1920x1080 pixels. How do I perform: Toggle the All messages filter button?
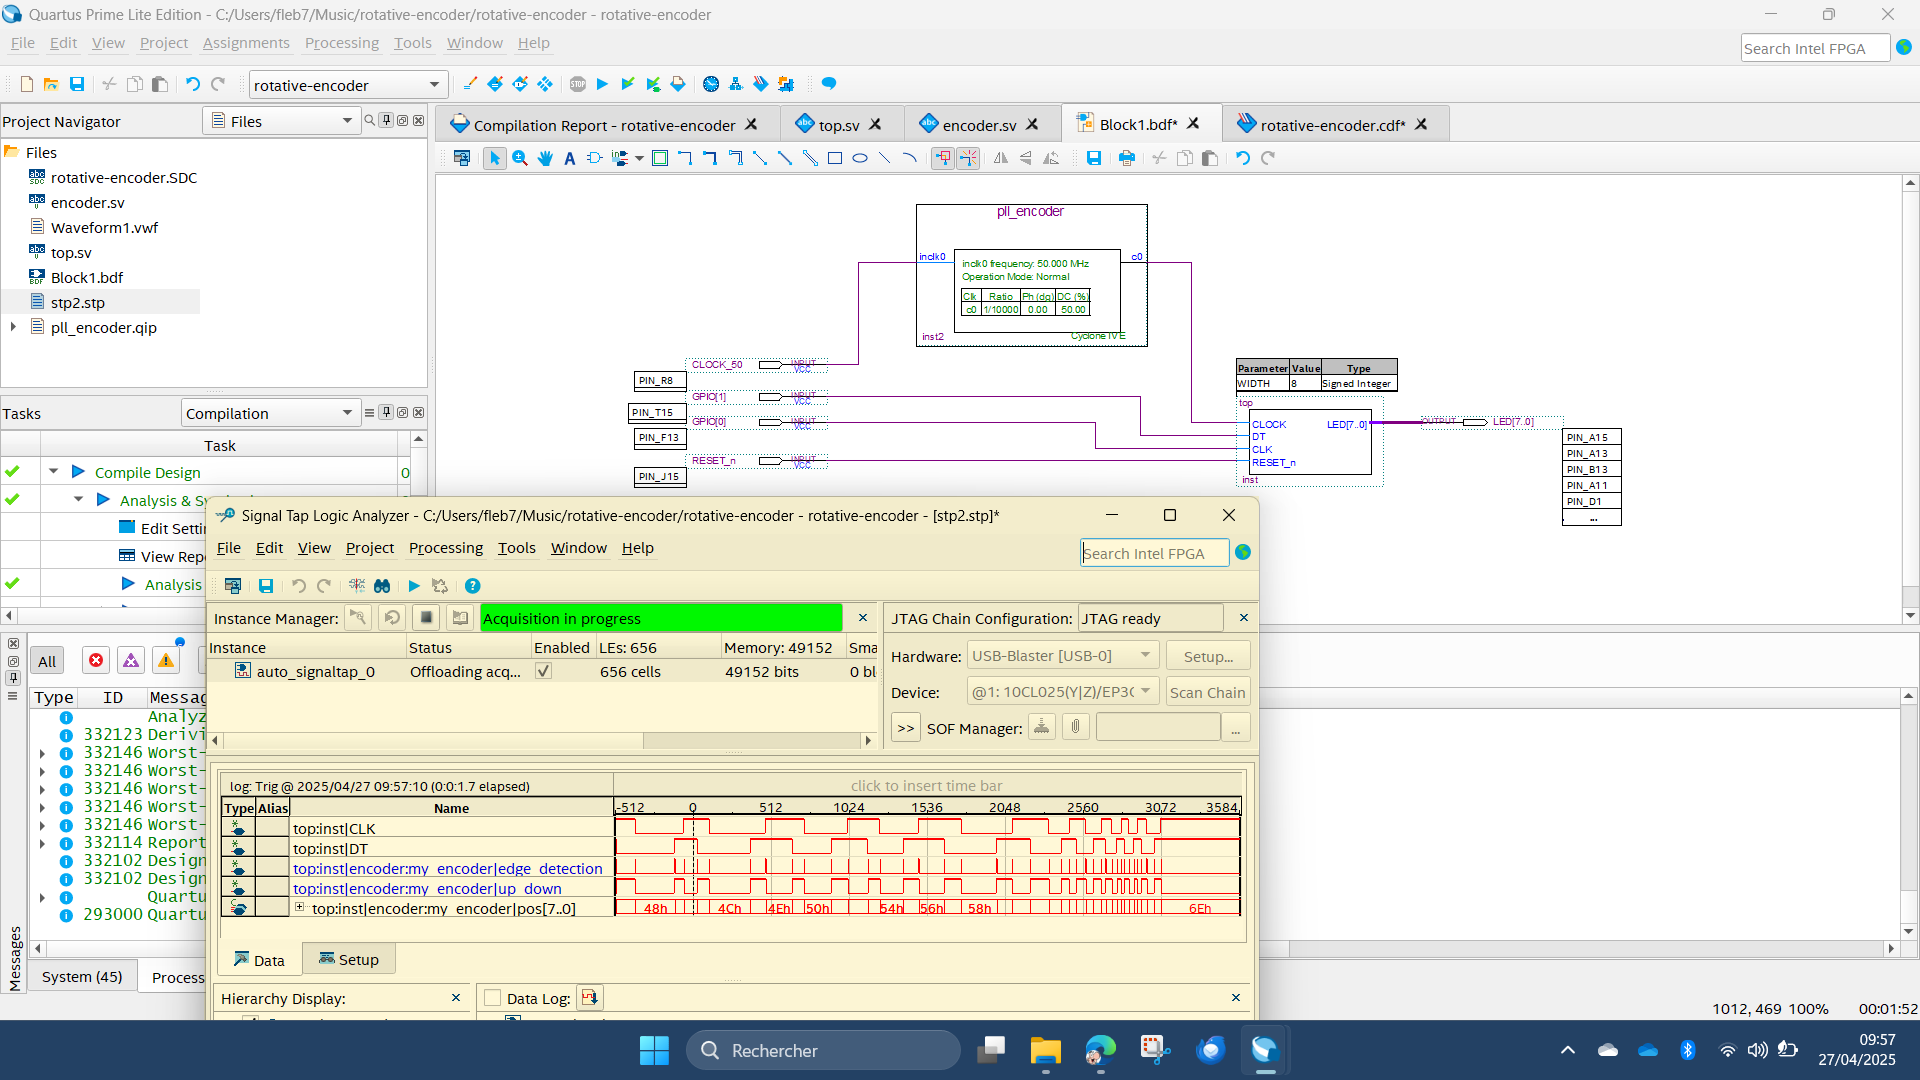click(x=47, y=661)
